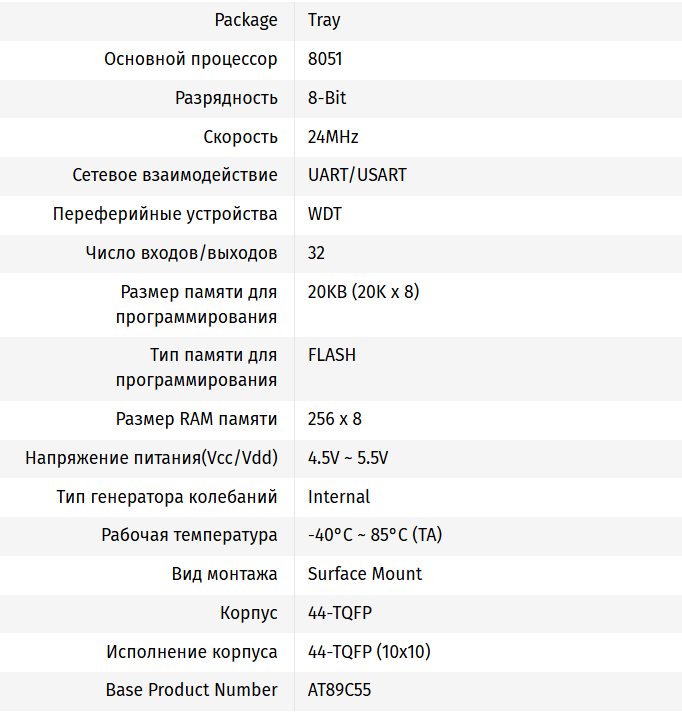The height and width of the screenshot is (726, 682).
Task: Click the Корпус label
Action: 249,613
